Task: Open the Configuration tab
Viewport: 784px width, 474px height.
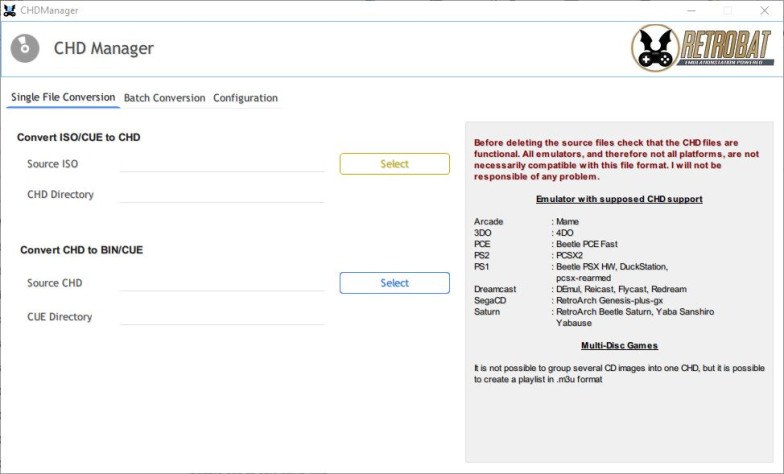Action: (x=246, y=98)
